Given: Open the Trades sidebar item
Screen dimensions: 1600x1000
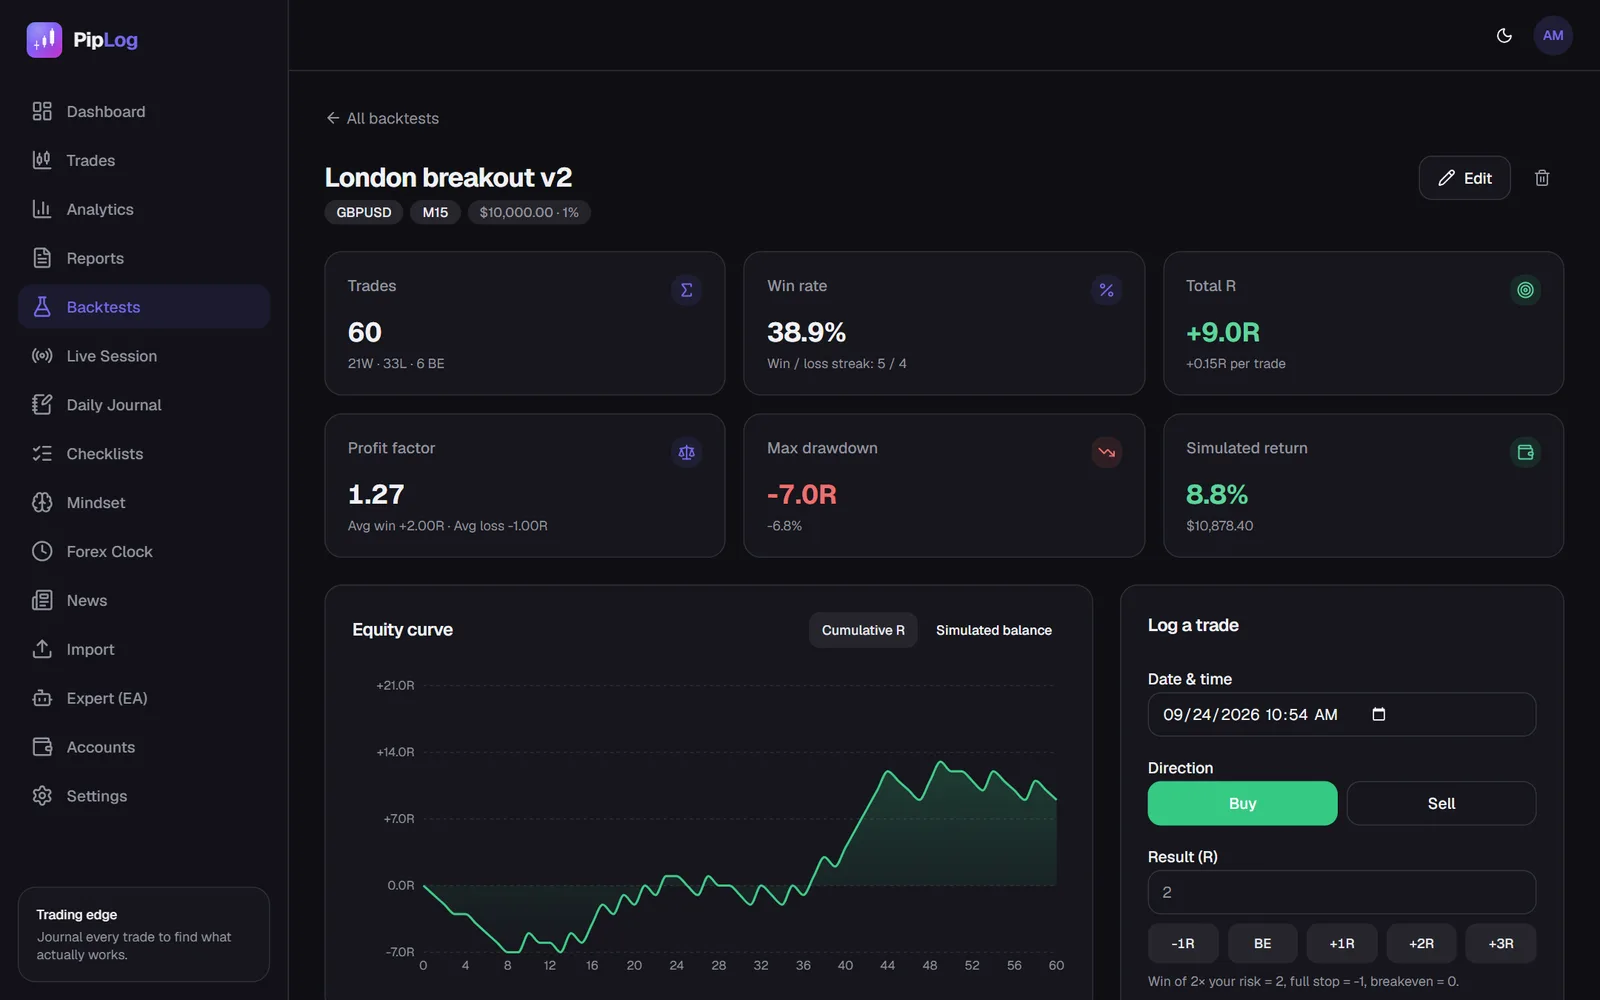Looking at the screenshot, I should (144, 160).
